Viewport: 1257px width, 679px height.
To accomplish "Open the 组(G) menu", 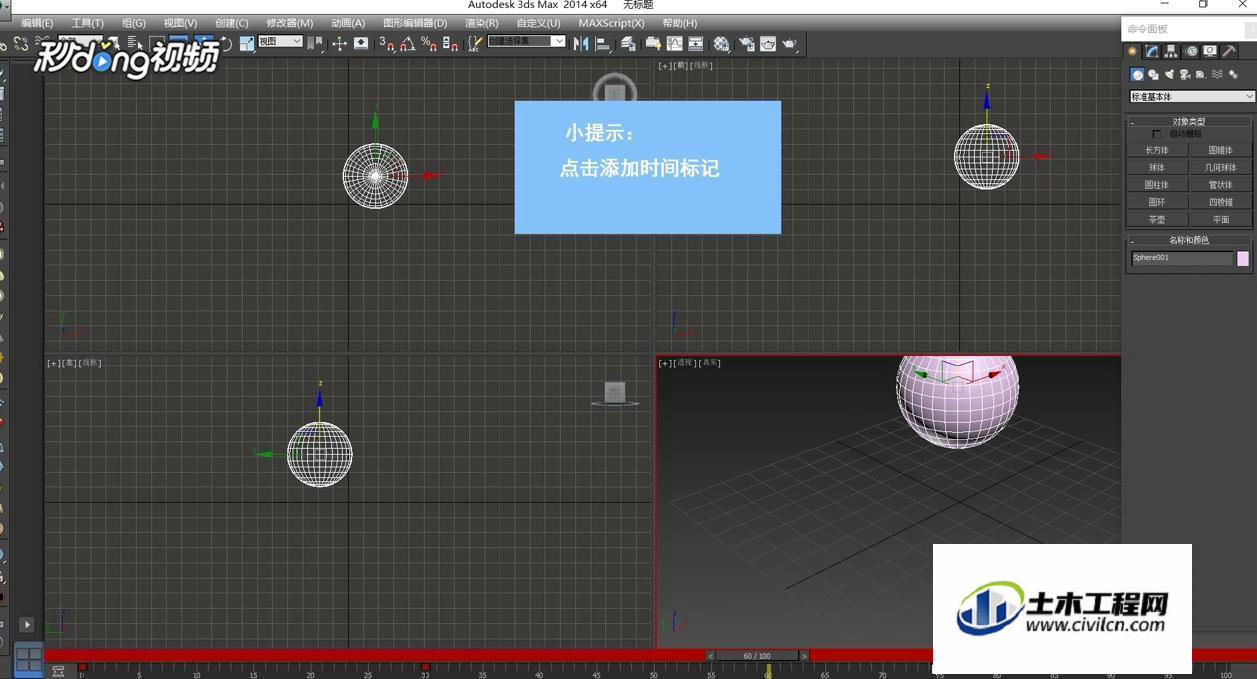I will point(133,23).
